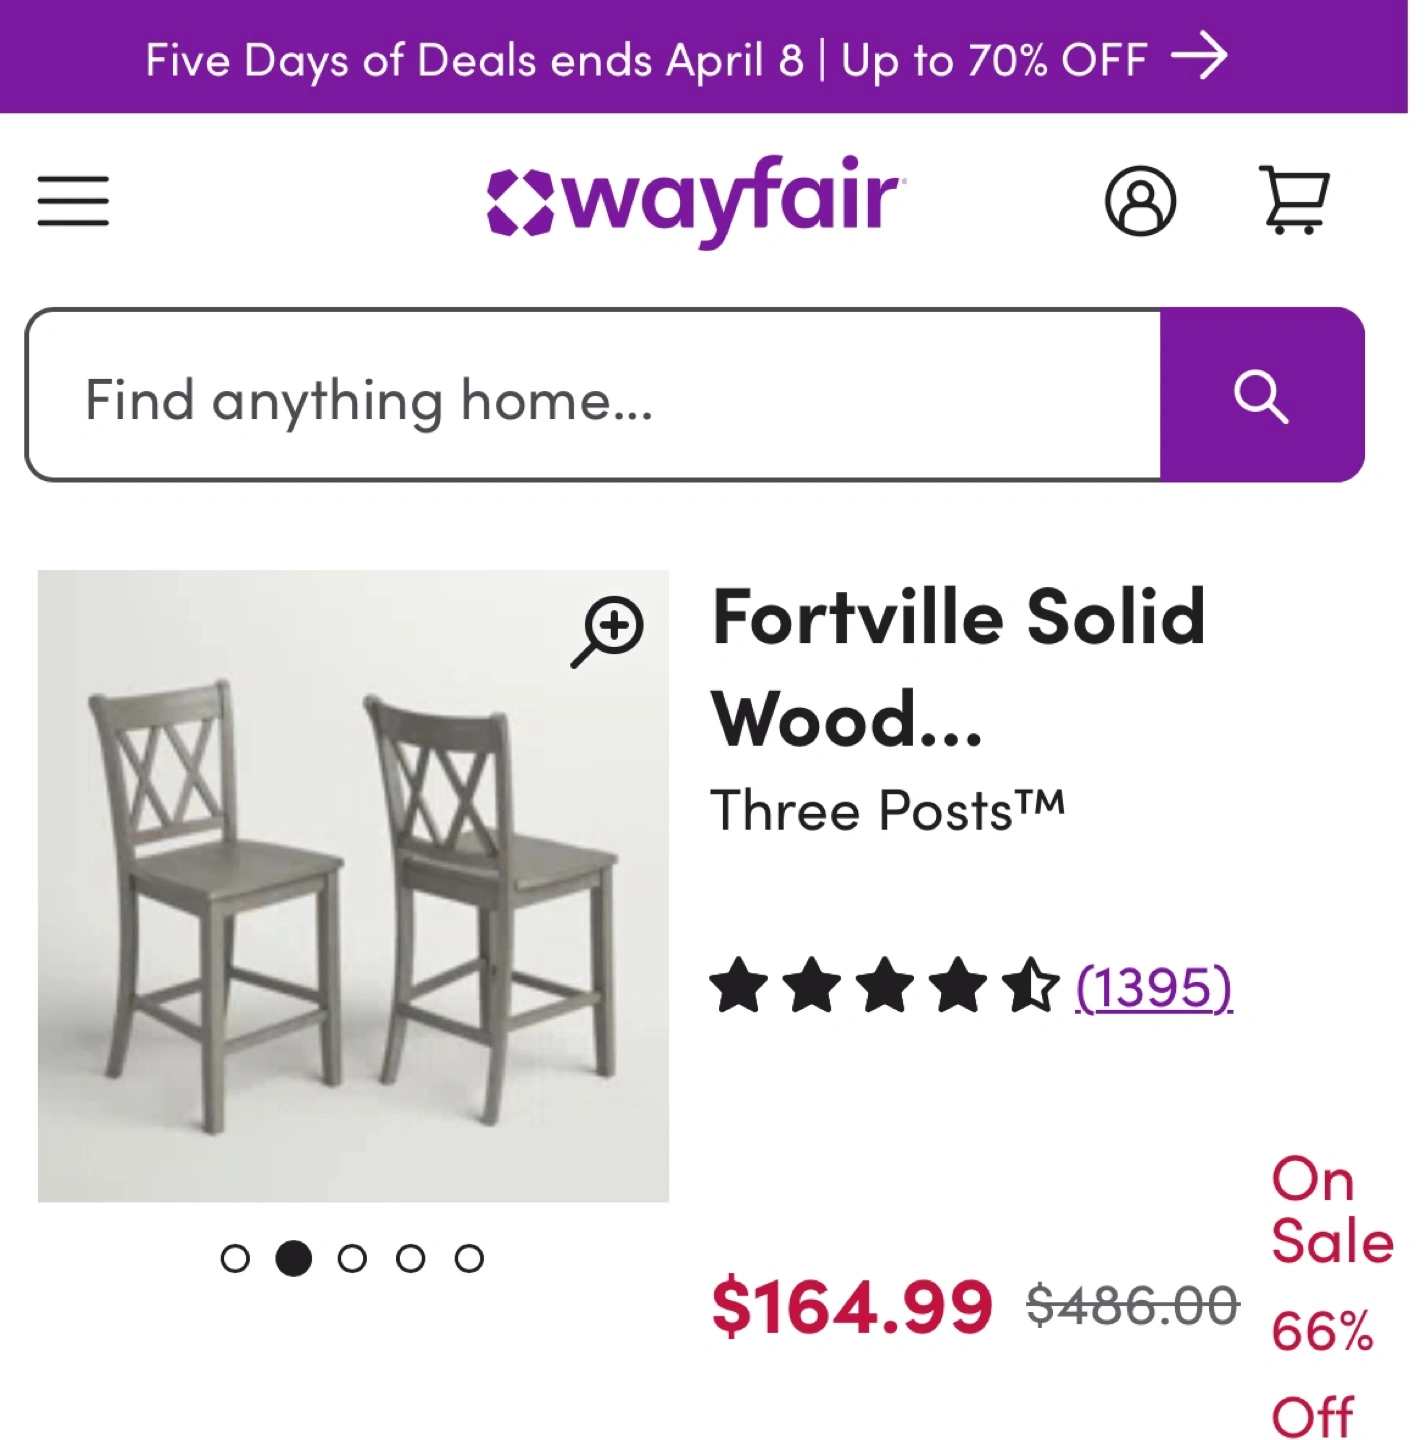The height and width of the screenshot is (1440, 1426).
Task: Open the Five Days of Deals banner
Action: [646, 59]
